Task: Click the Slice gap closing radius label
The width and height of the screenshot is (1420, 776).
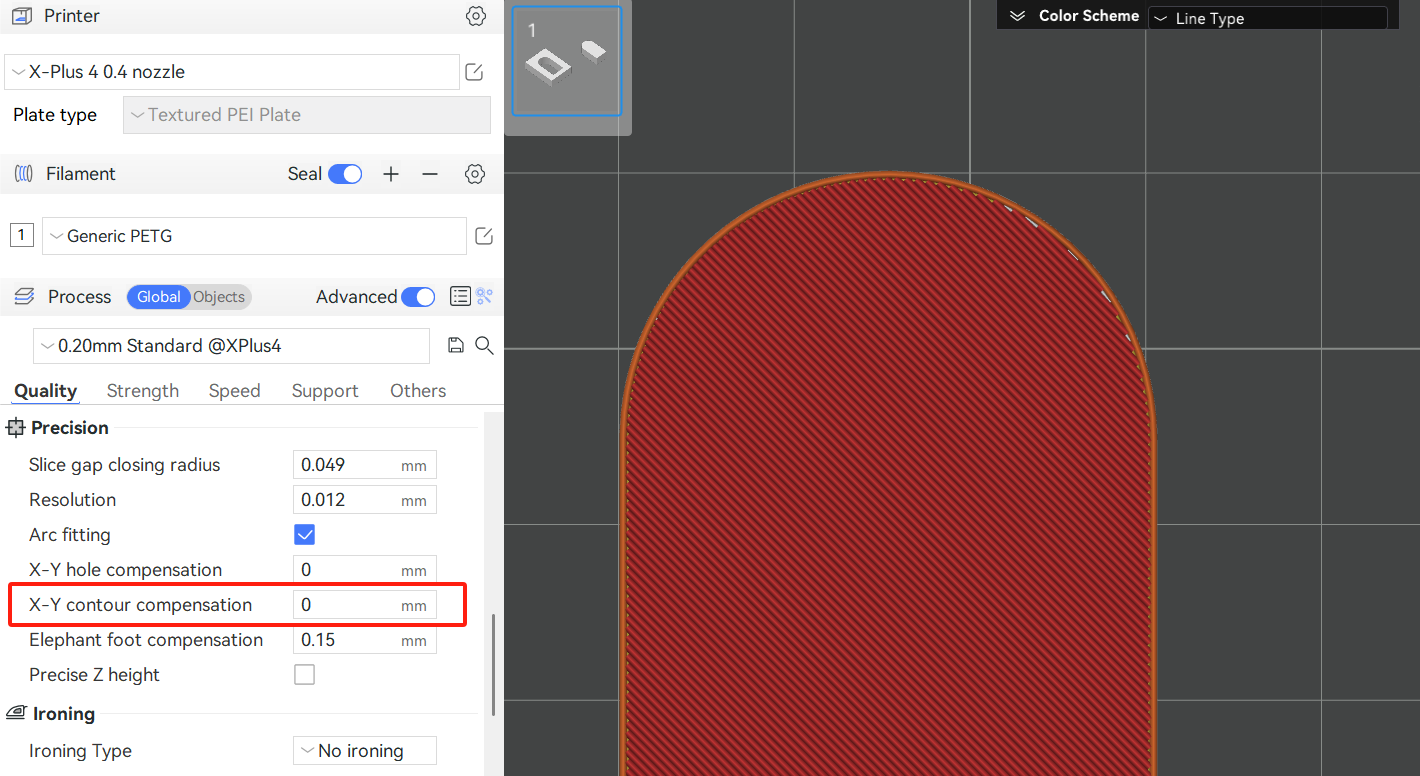Action: pos(124,465)
